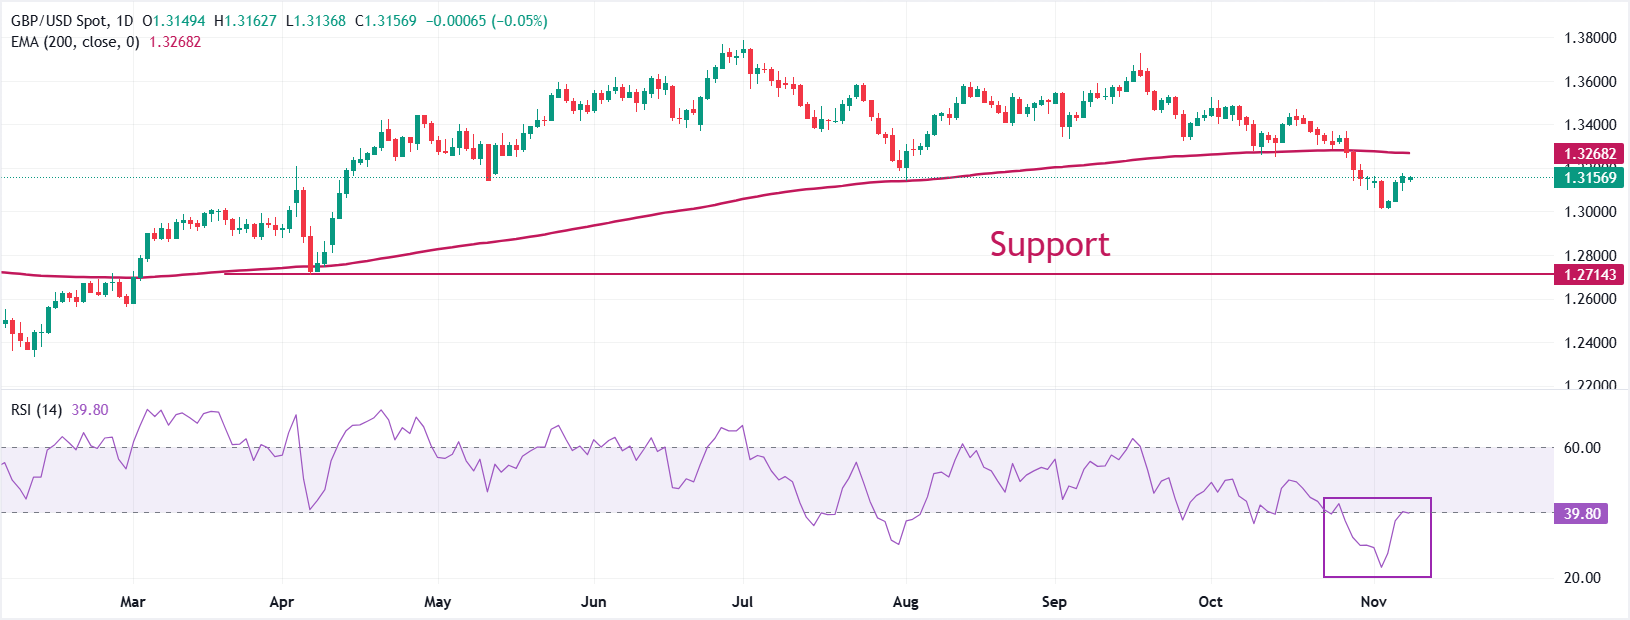Select the 1.27143 support level price tag
1630x620 pixels.
[x=1589, y=275]
